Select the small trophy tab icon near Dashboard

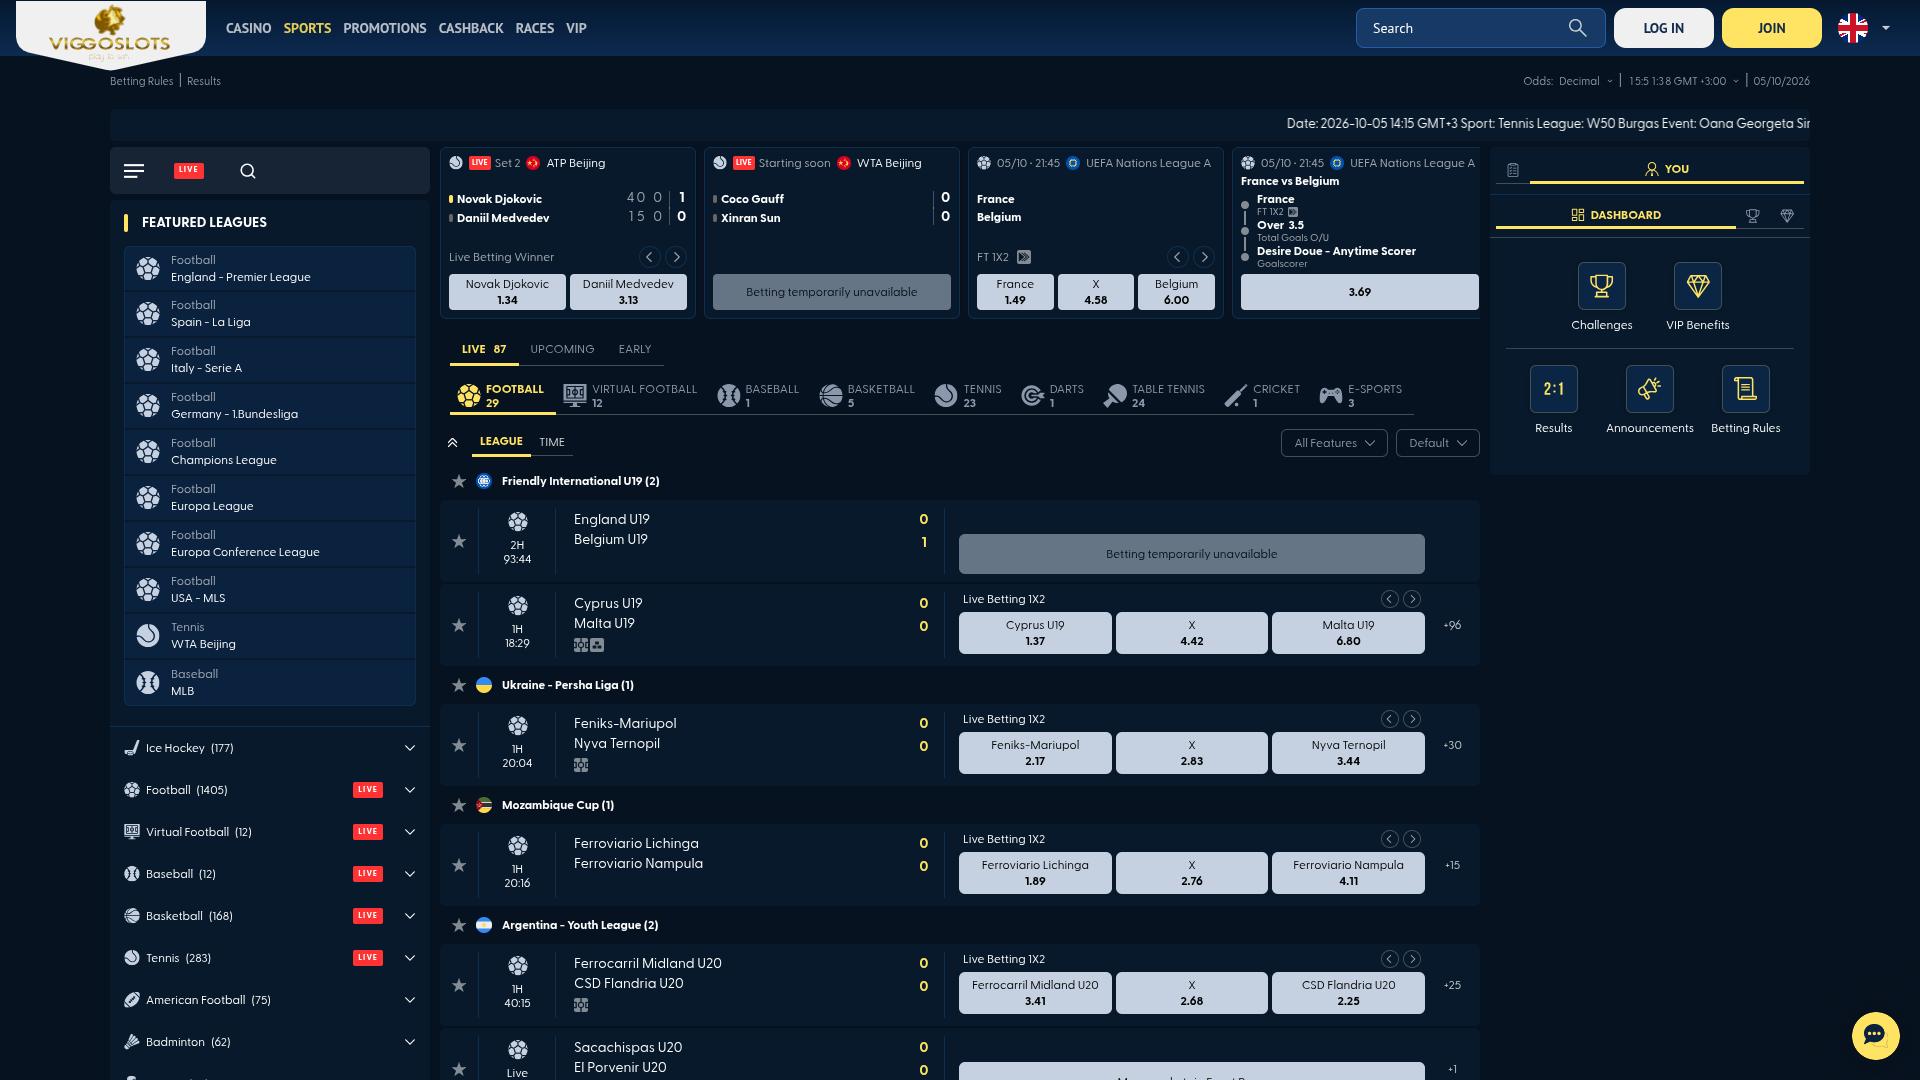[1753, 216]
